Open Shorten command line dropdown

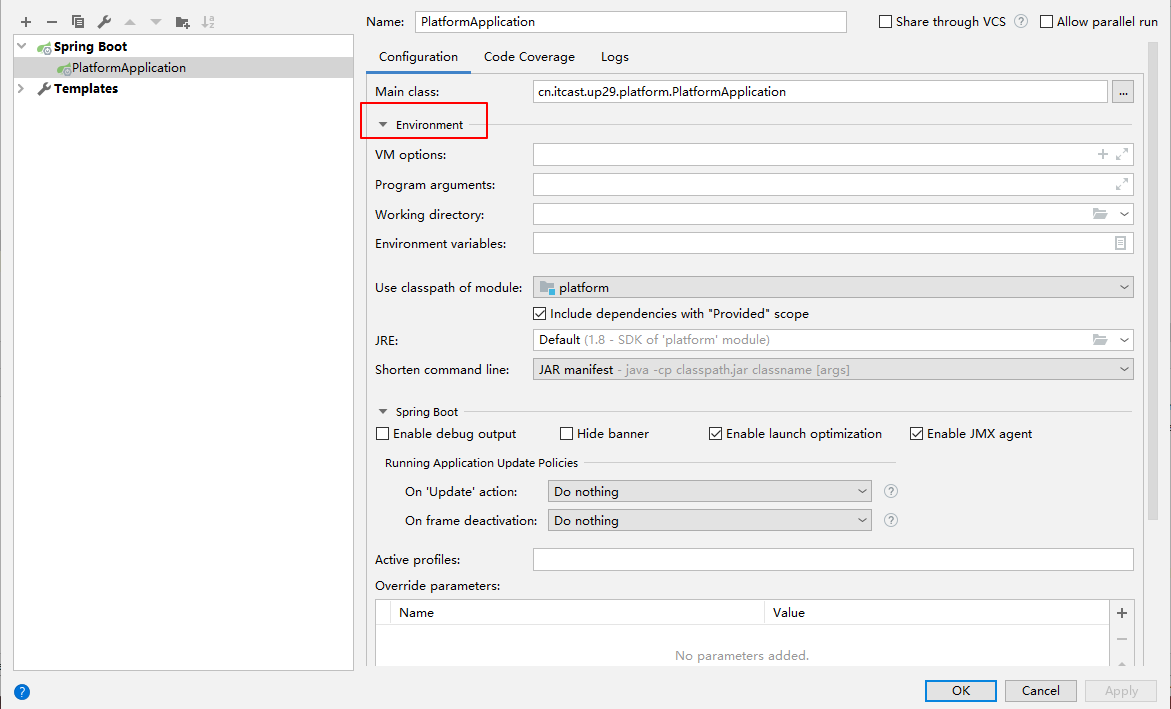[1124, 369]
